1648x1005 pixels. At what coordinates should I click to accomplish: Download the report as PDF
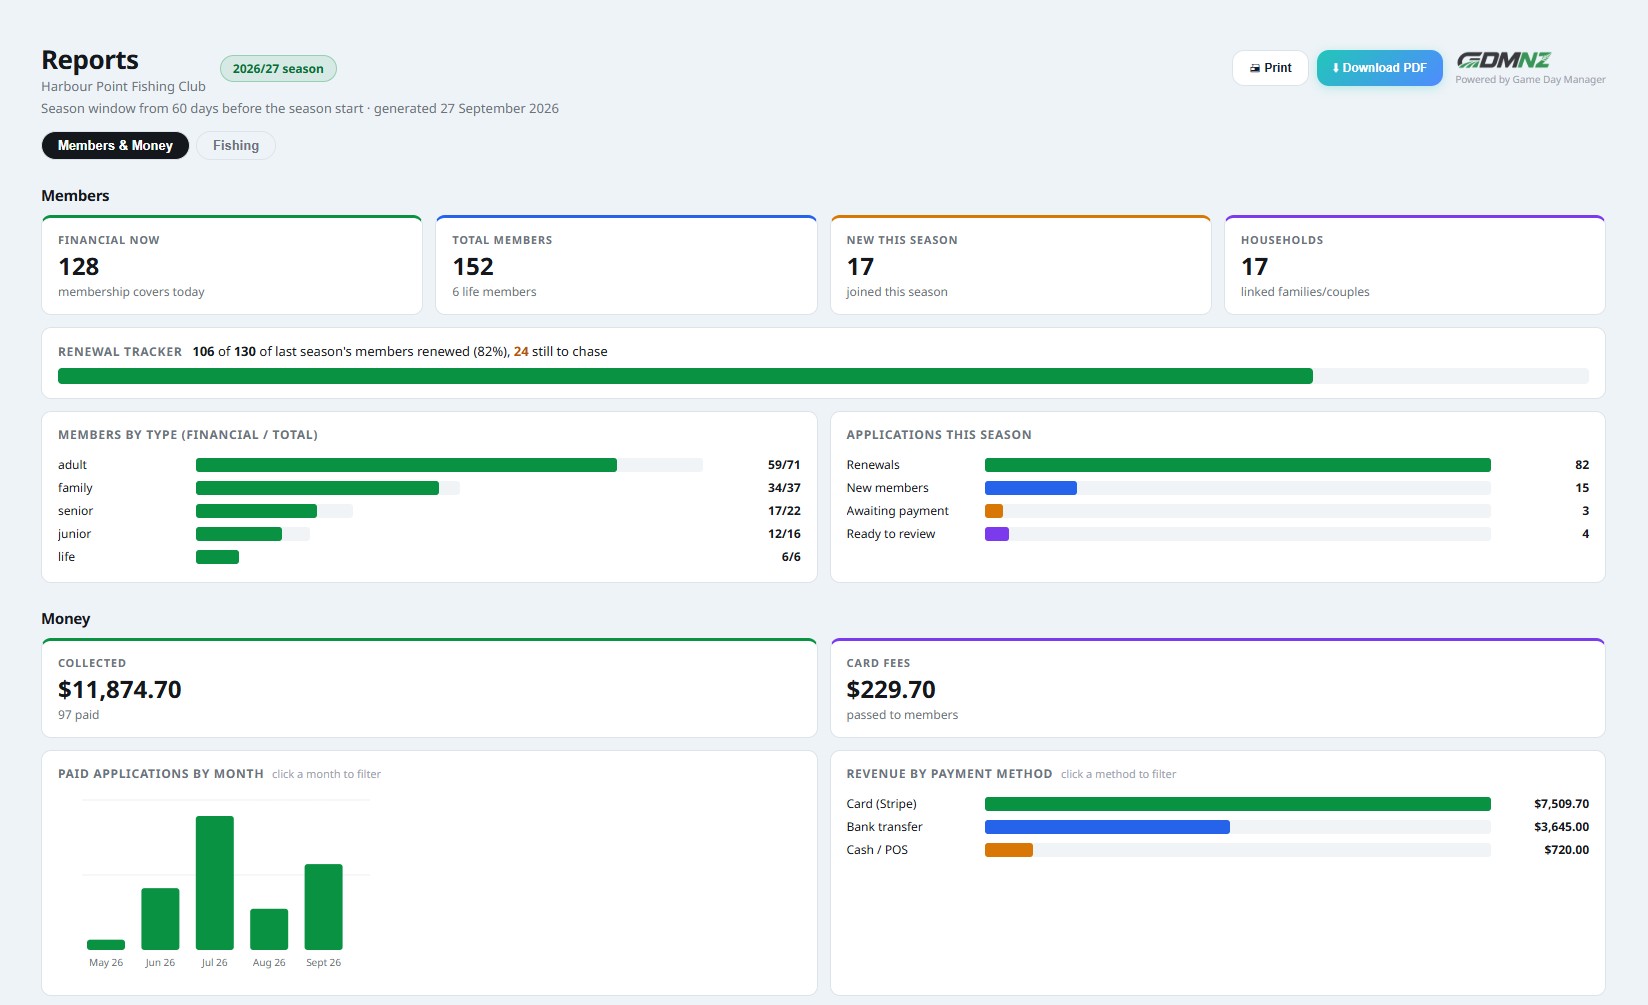[x=1379, y=68]
